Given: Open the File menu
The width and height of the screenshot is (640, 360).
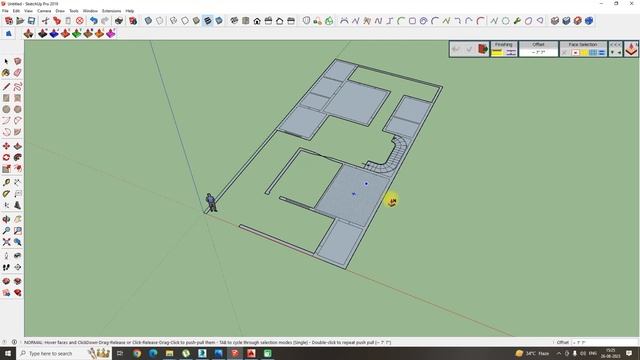Looking at the screenshot, I should pos(5,11).
